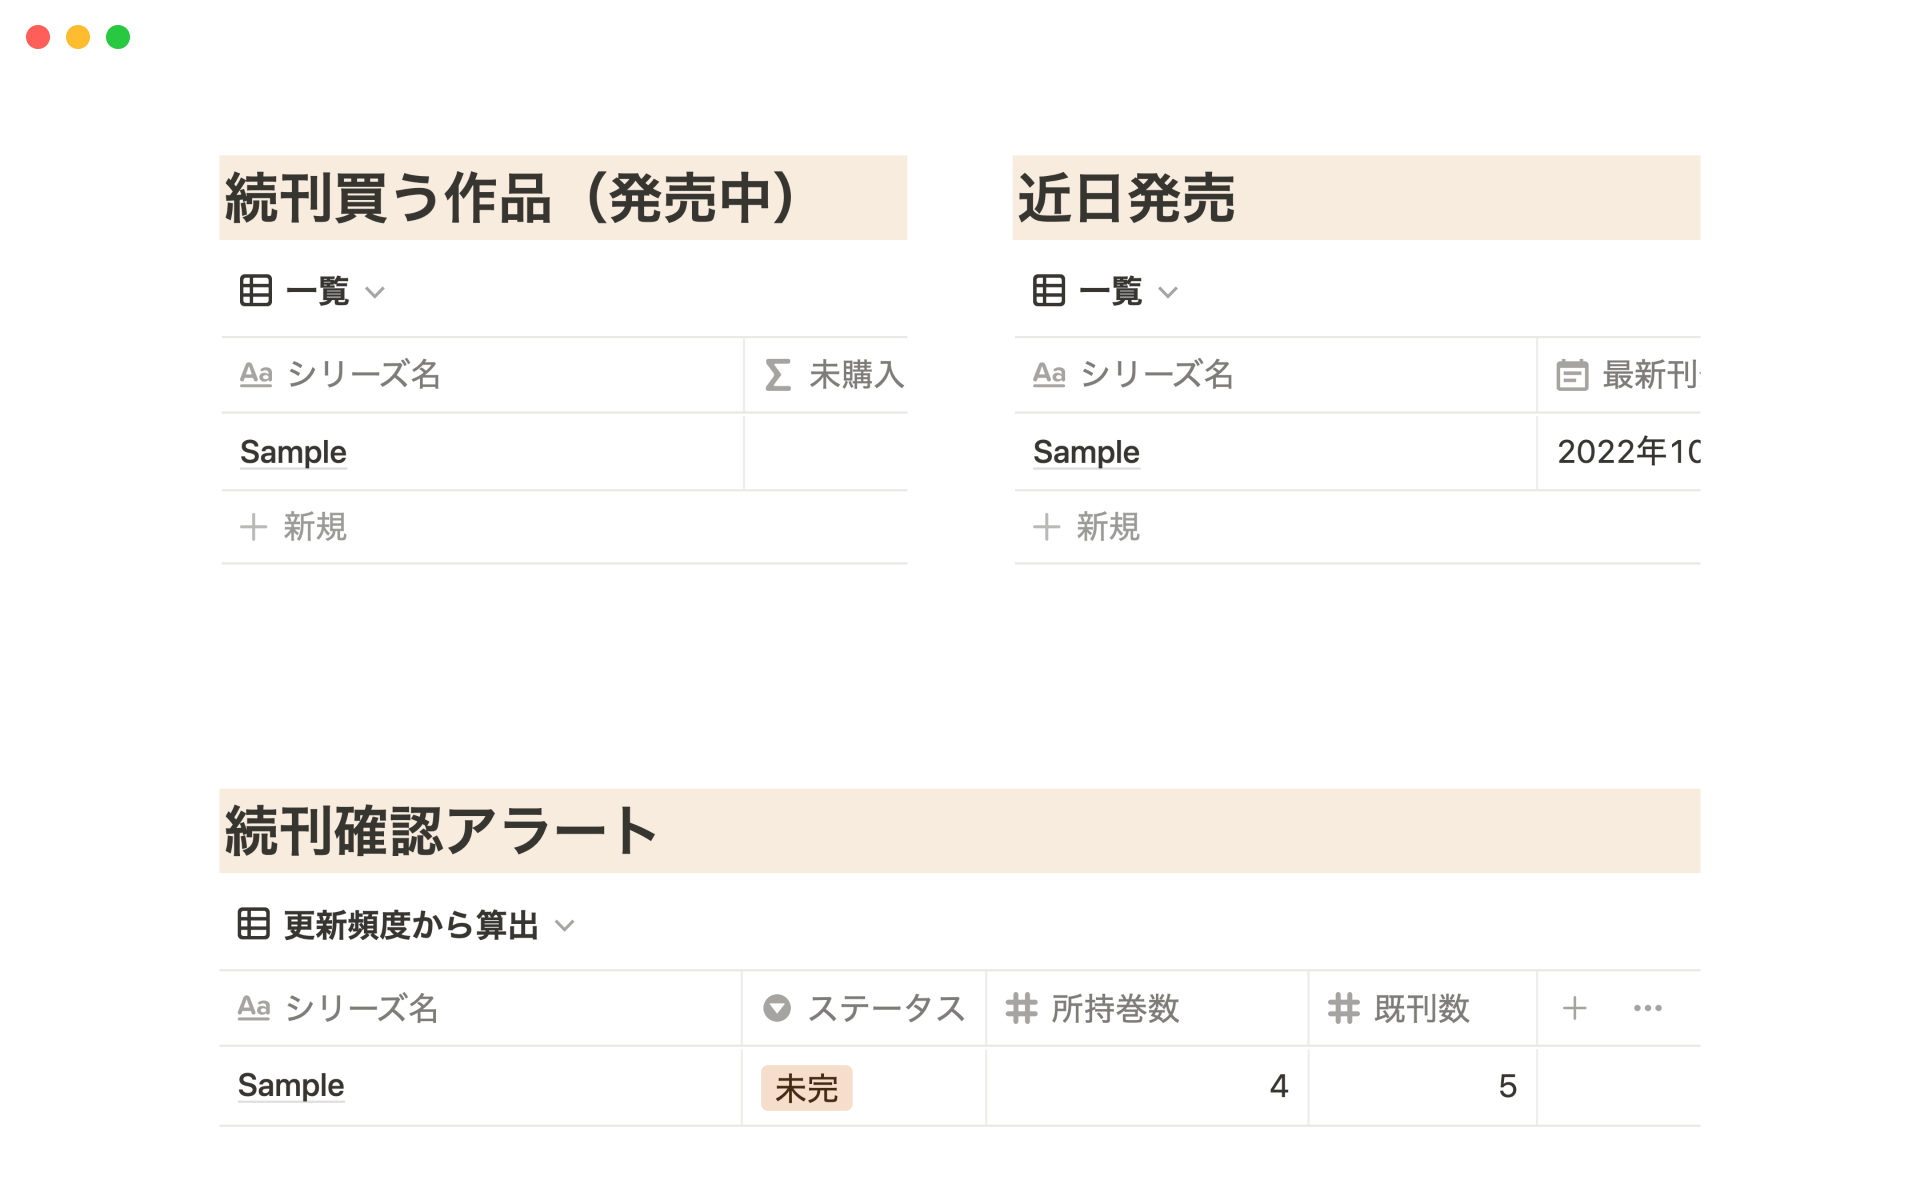This screenshot has width=1920, height=1200.
Task: Click the select icon beside ステータス header
Action: [777, 1008]
